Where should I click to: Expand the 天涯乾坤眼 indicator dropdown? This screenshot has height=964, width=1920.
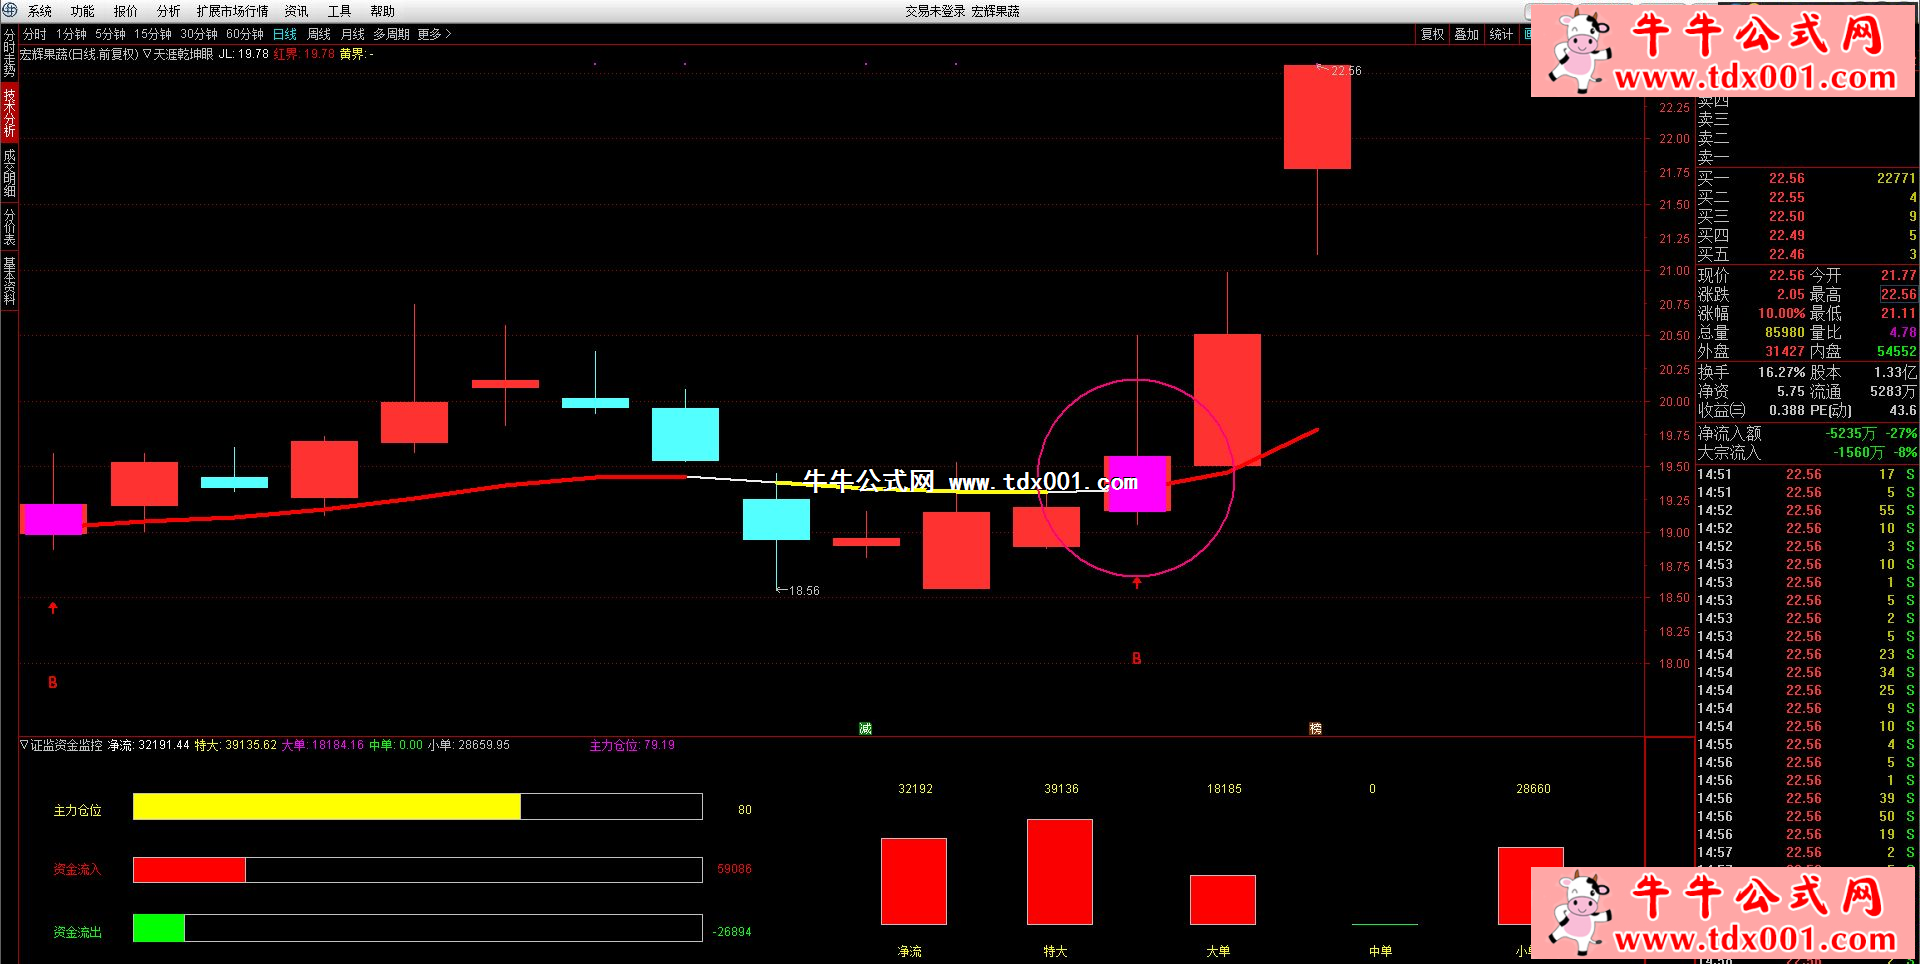147,54
